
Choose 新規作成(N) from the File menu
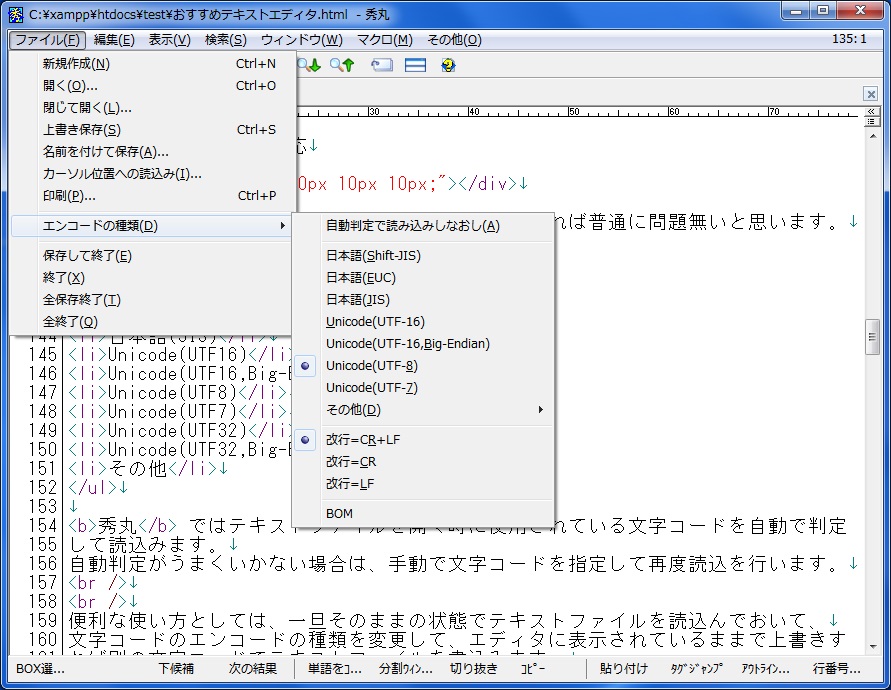click(x=152, y=64)
